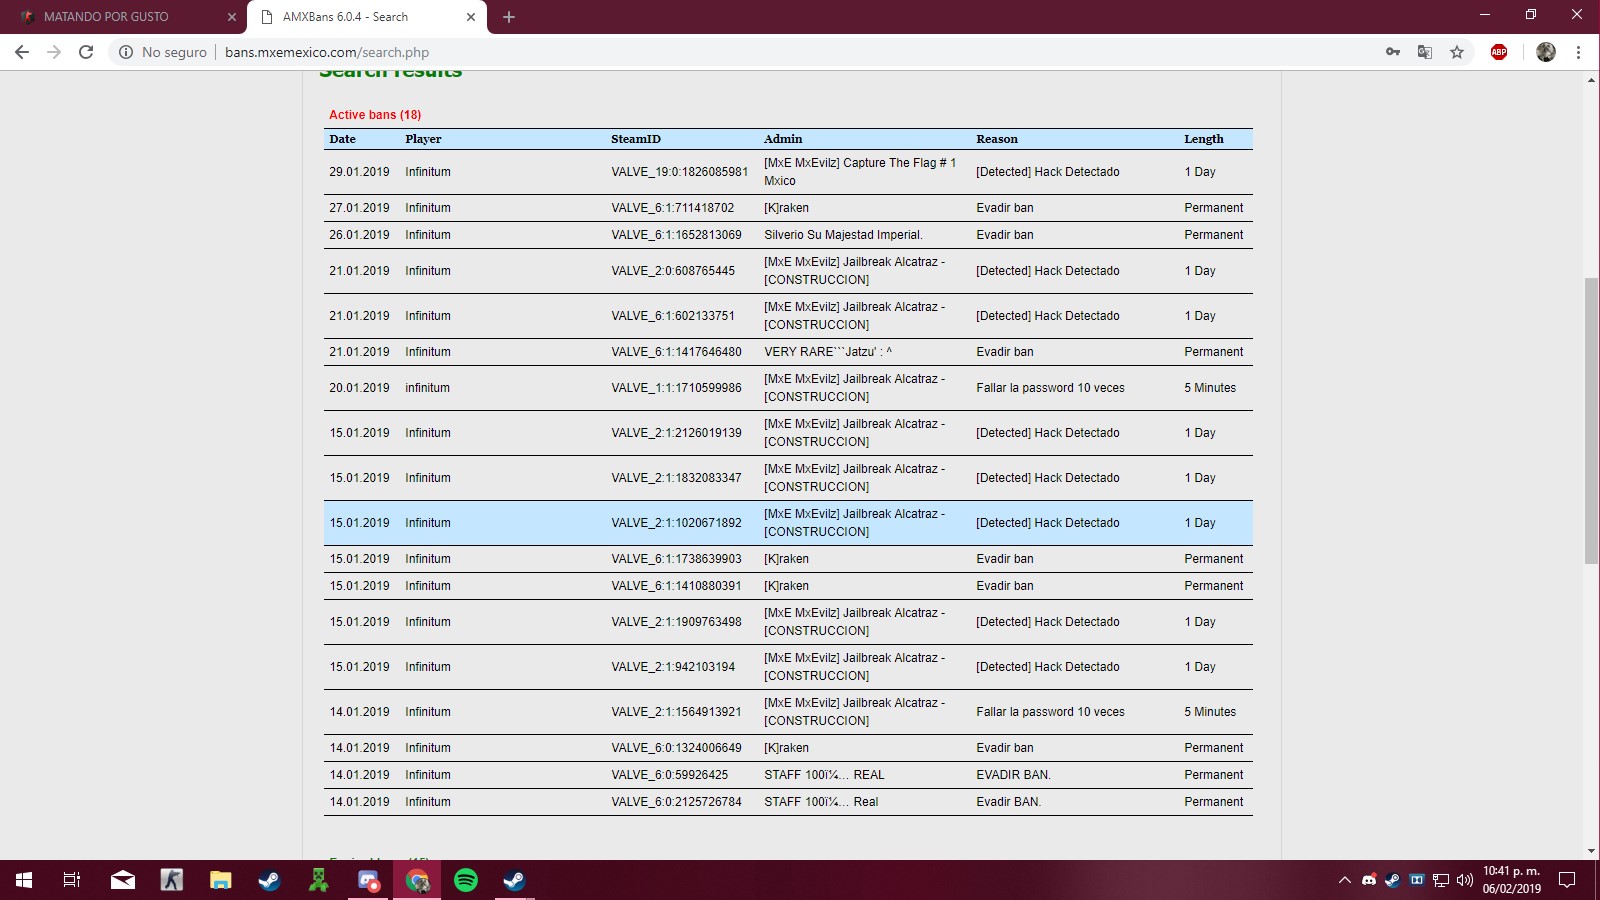This screenshot has height=900, width=1600.
Task: Click SteamID VALVE_6:1:711418702
Action: [x=673, y=208]
